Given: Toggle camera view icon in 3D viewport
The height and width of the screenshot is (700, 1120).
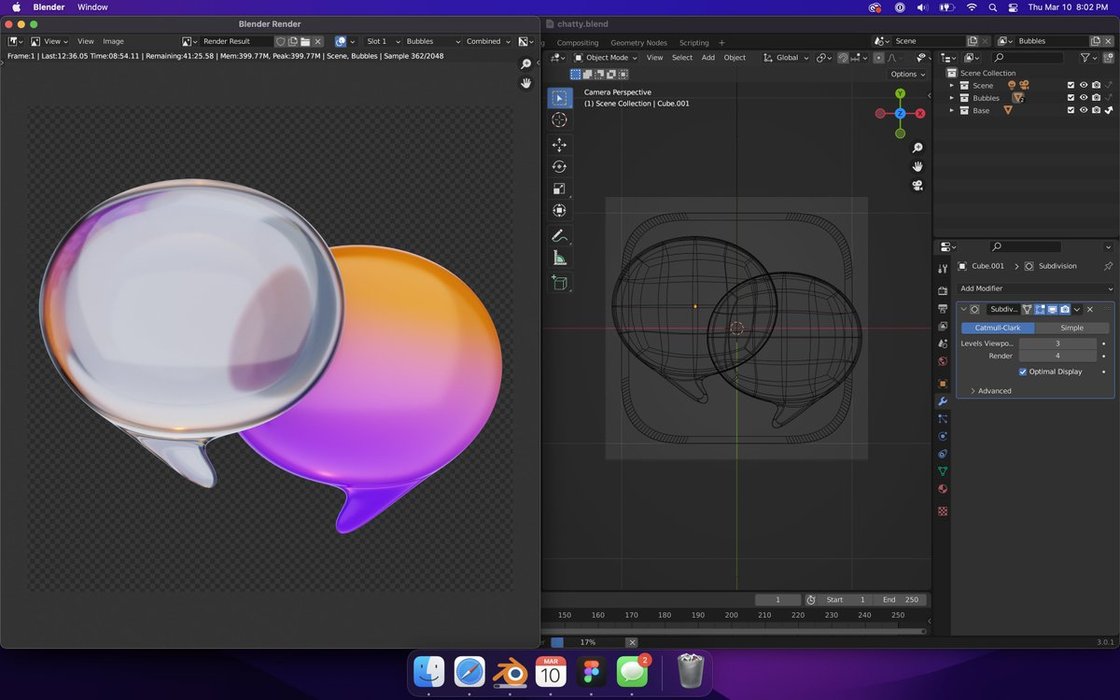Looking at the screenshot, I should point(917,186).
